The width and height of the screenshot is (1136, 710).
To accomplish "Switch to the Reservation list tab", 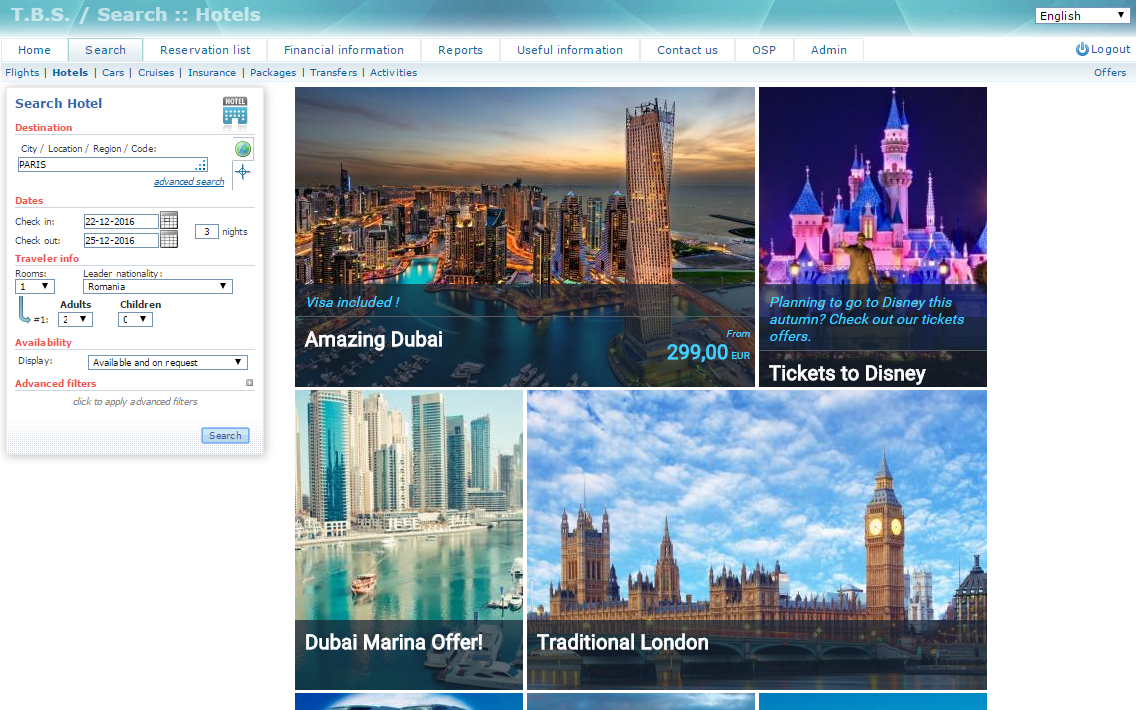I will [205, 50].
